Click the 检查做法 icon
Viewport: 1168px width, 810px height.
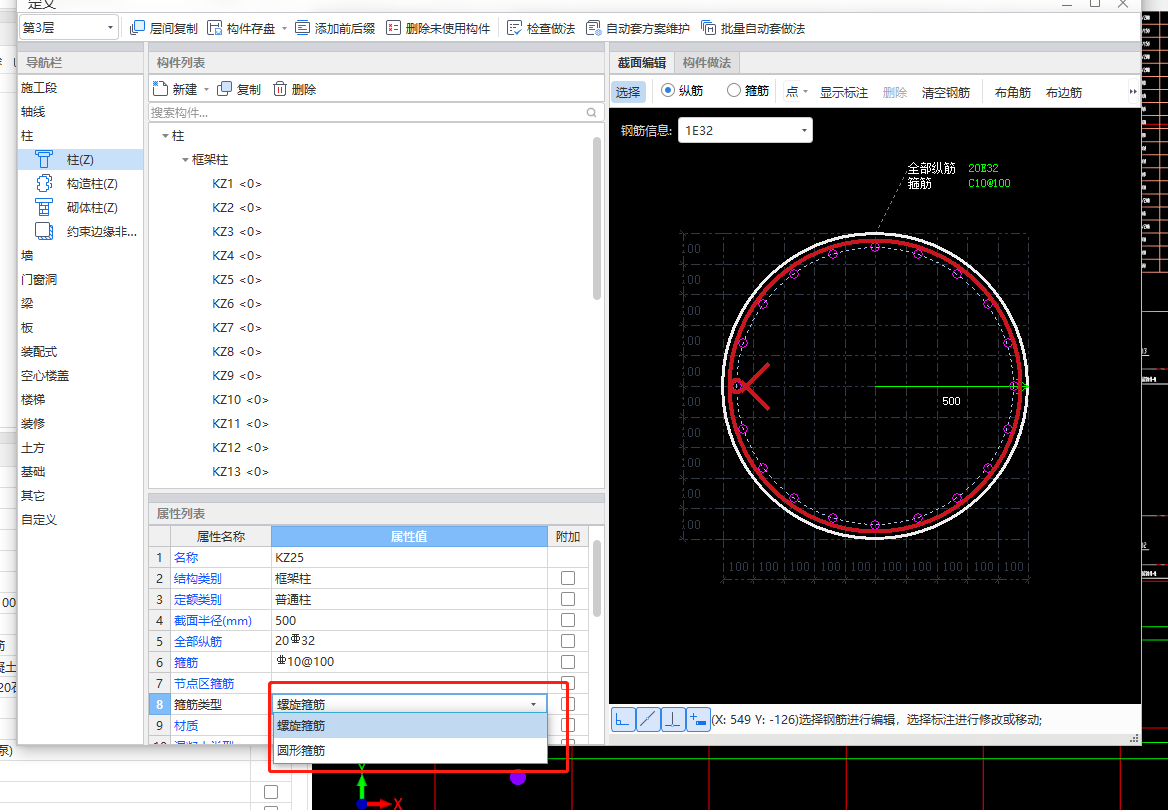pyautogui.click(x=514, y=28)
